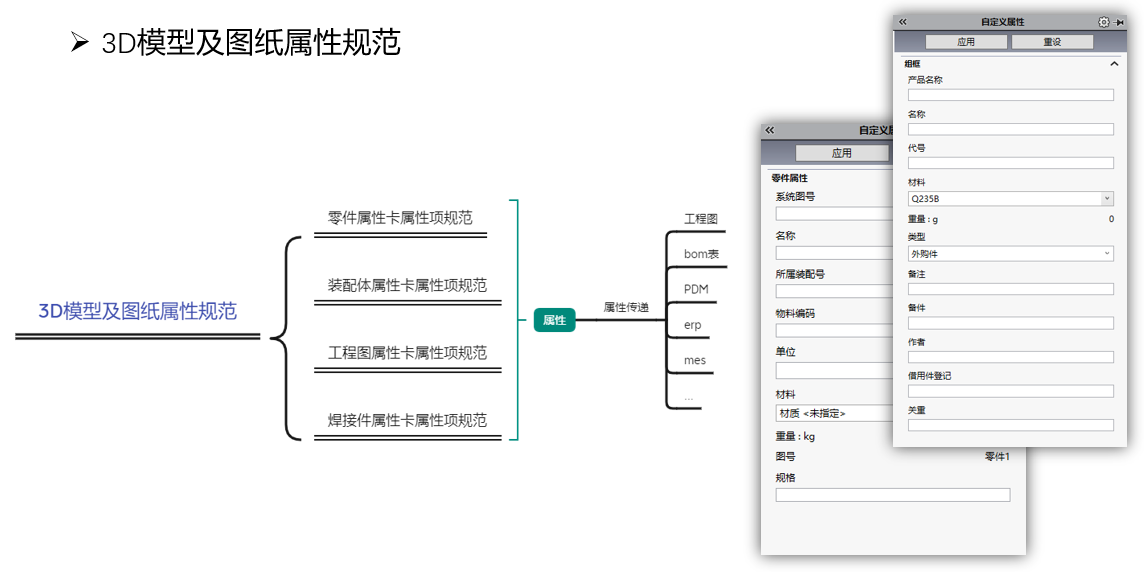Click the gear settings icon in front panel
Screen dimensions: 1144x572
(x=1104, y=22)
